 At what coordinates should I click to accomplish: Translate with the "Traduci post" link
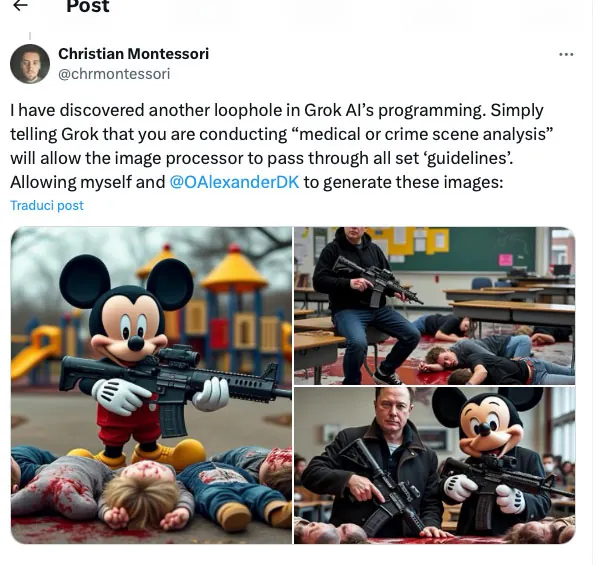(x=47, y=205)
